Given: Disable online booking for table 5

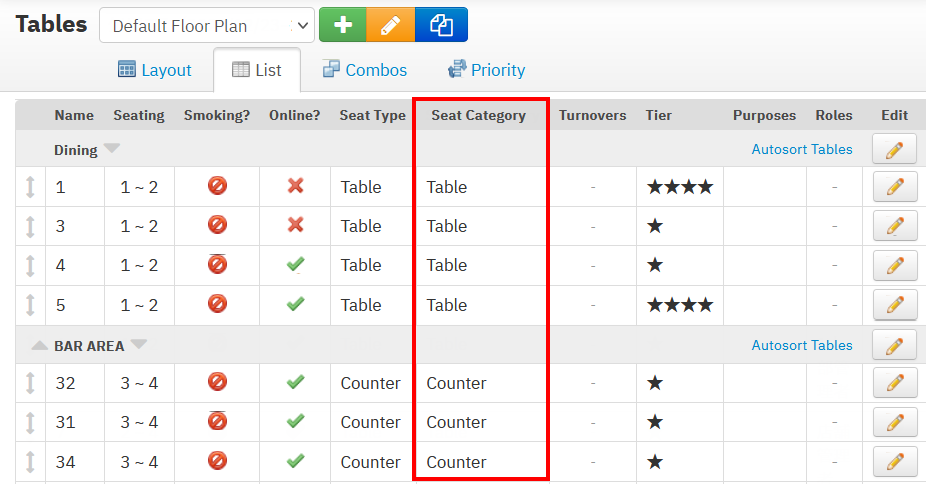Looking at the screenshot, I should [295, 304].
